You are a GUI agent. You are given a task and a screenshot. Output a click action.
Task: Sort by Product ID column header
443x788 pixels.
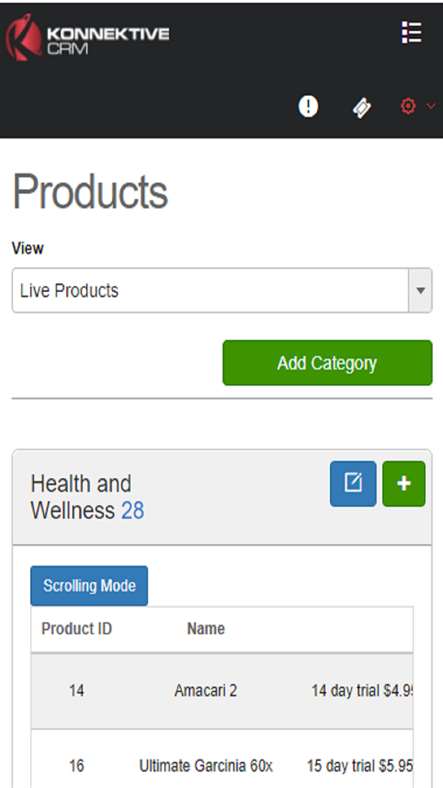(x=77, y=629)
